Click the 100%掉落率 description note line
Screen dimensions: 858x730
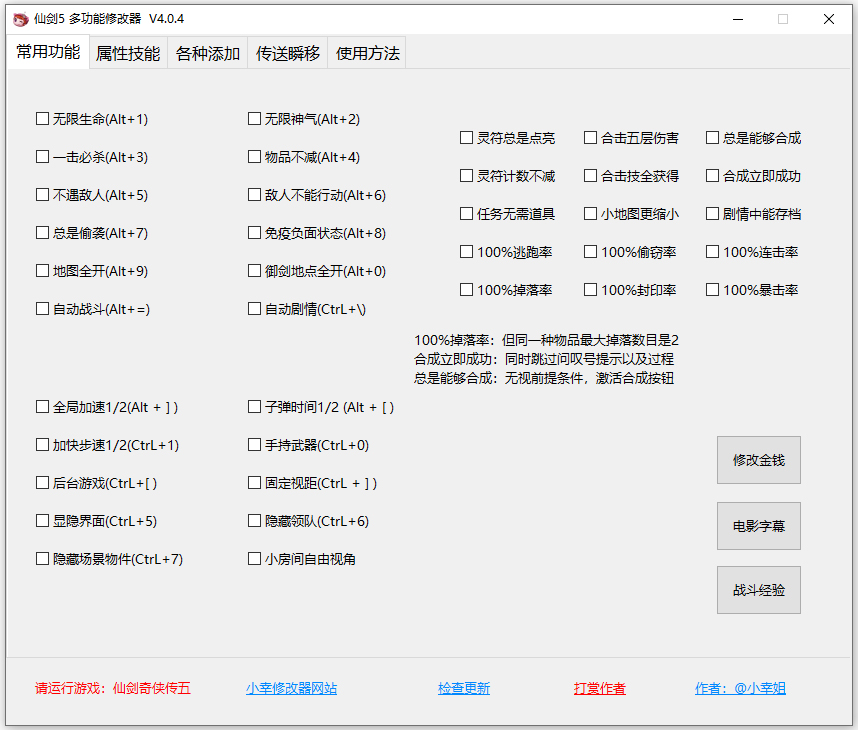click(546, 340)
